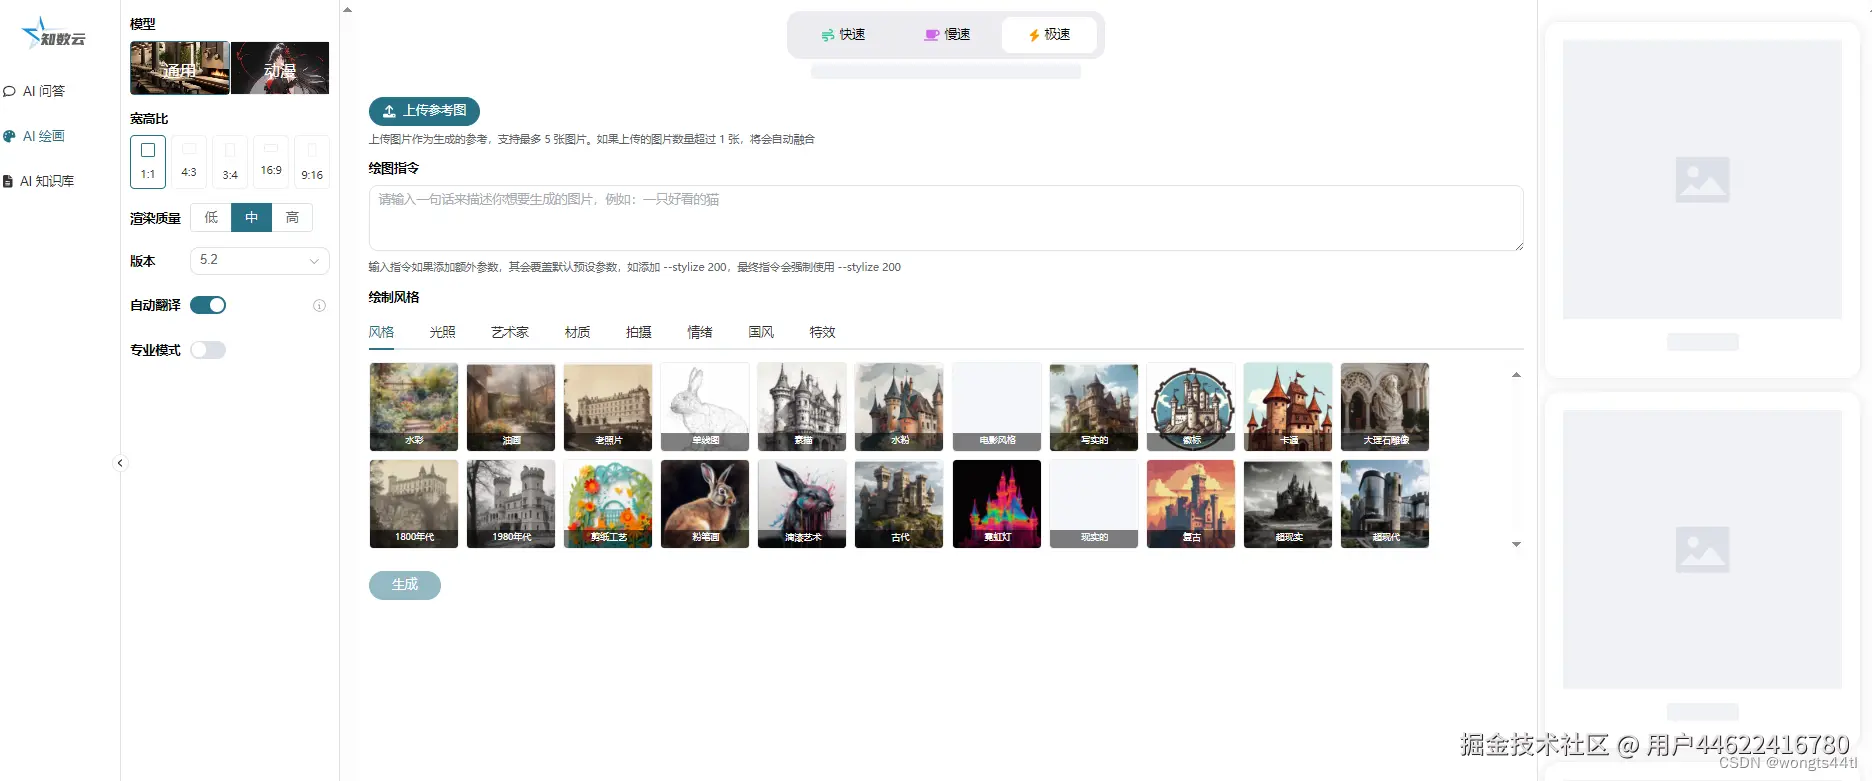Viewport: 1872px width, 781px height.
Task: Pick the 水彩 style thumbnail
Action: (x=414, y=407)
